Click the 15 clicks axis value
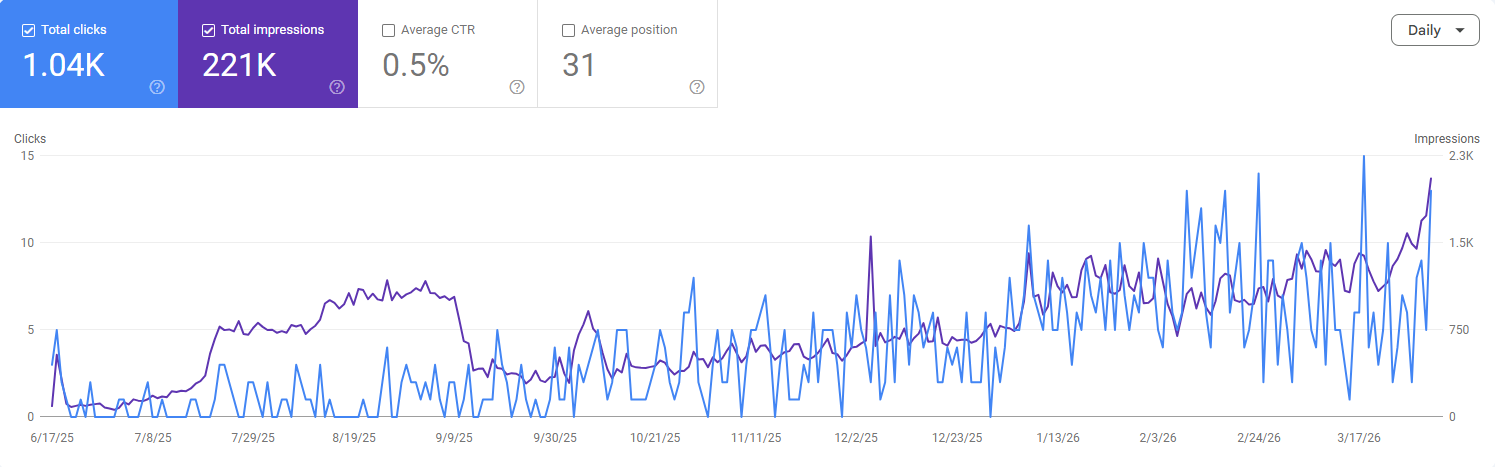1495x467 pixels. coord(27,156)
